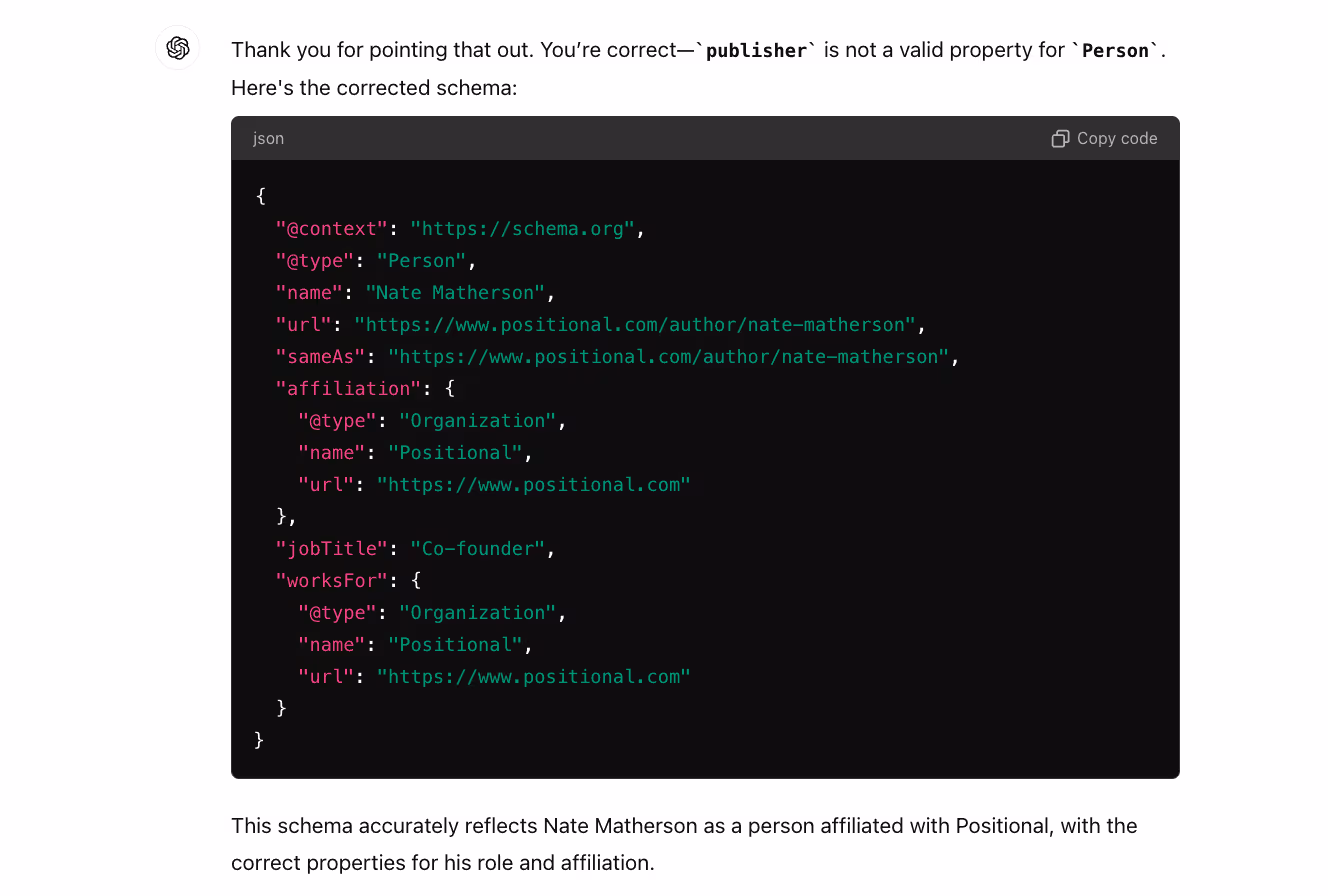Click the "Co-founder" value
1328x896 pixels.
pyautogui.click(x=478, y=549)
